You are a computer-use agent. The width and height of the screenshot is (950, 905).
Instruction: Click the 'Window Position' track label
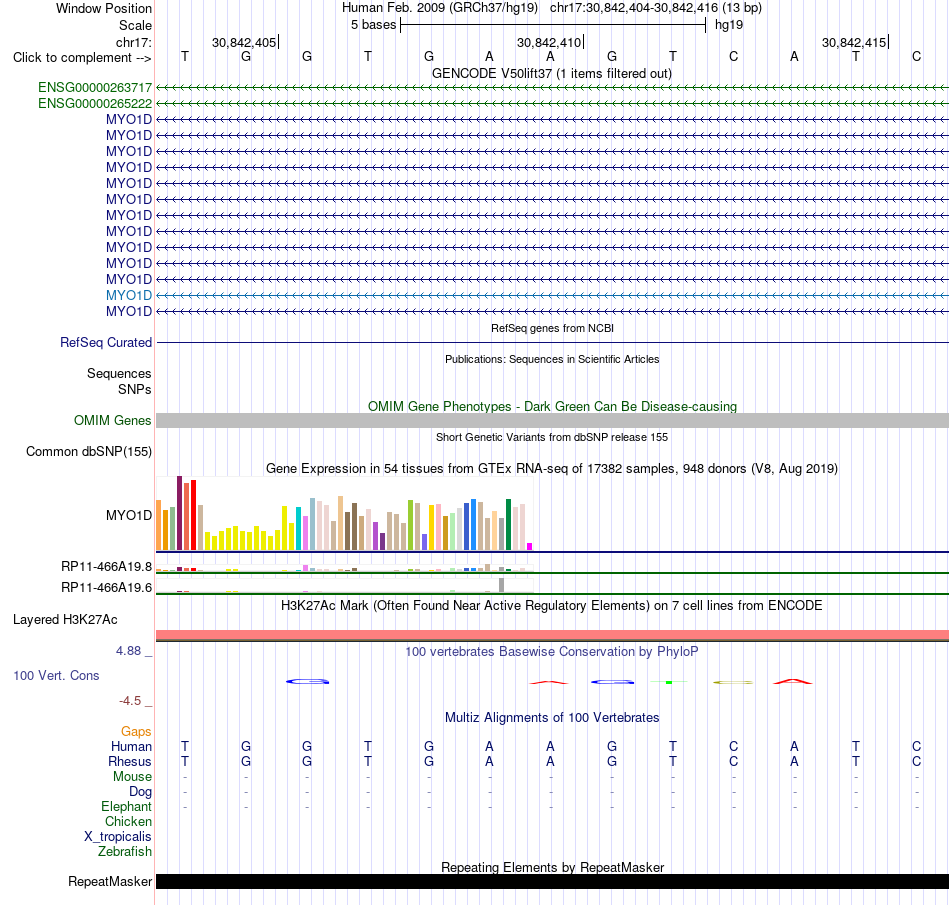click(104, 8)
